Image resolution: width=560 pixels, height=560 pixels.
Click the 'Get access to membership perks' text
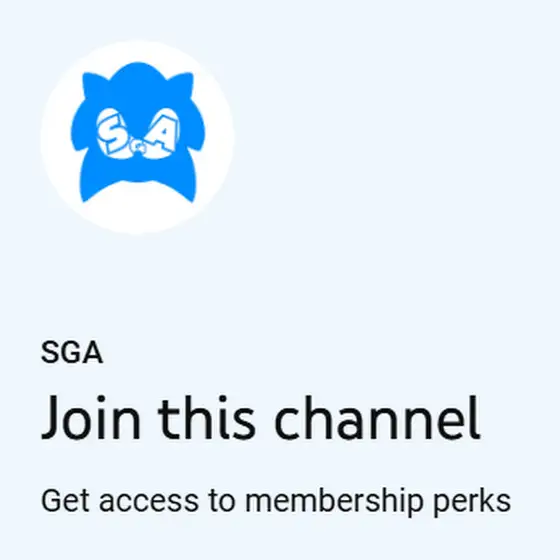[x=276, y=502]
